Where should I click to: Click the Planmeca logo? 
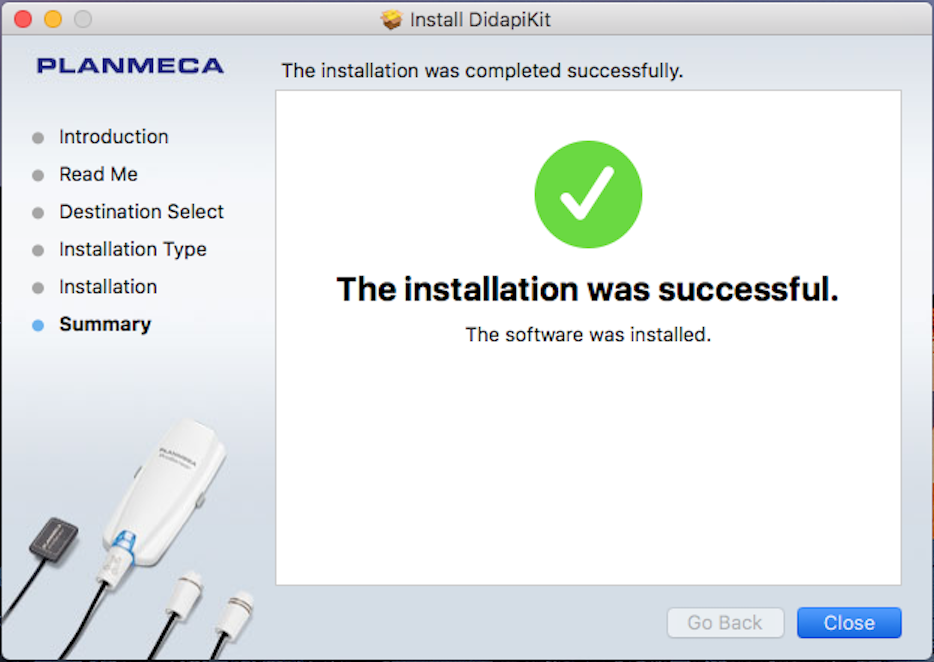coord(130,66)
